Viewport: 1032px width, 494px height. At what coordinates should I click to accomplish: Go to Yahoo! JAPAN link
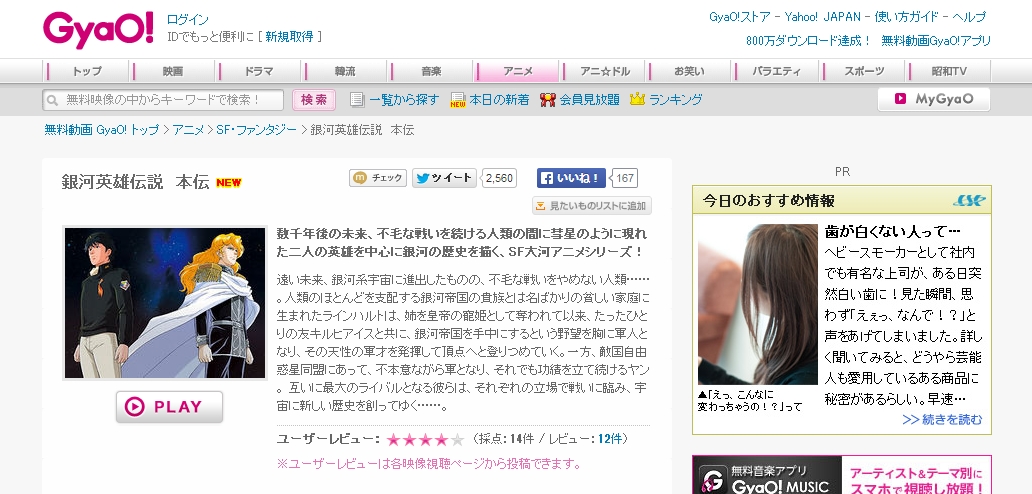[824, 16]
